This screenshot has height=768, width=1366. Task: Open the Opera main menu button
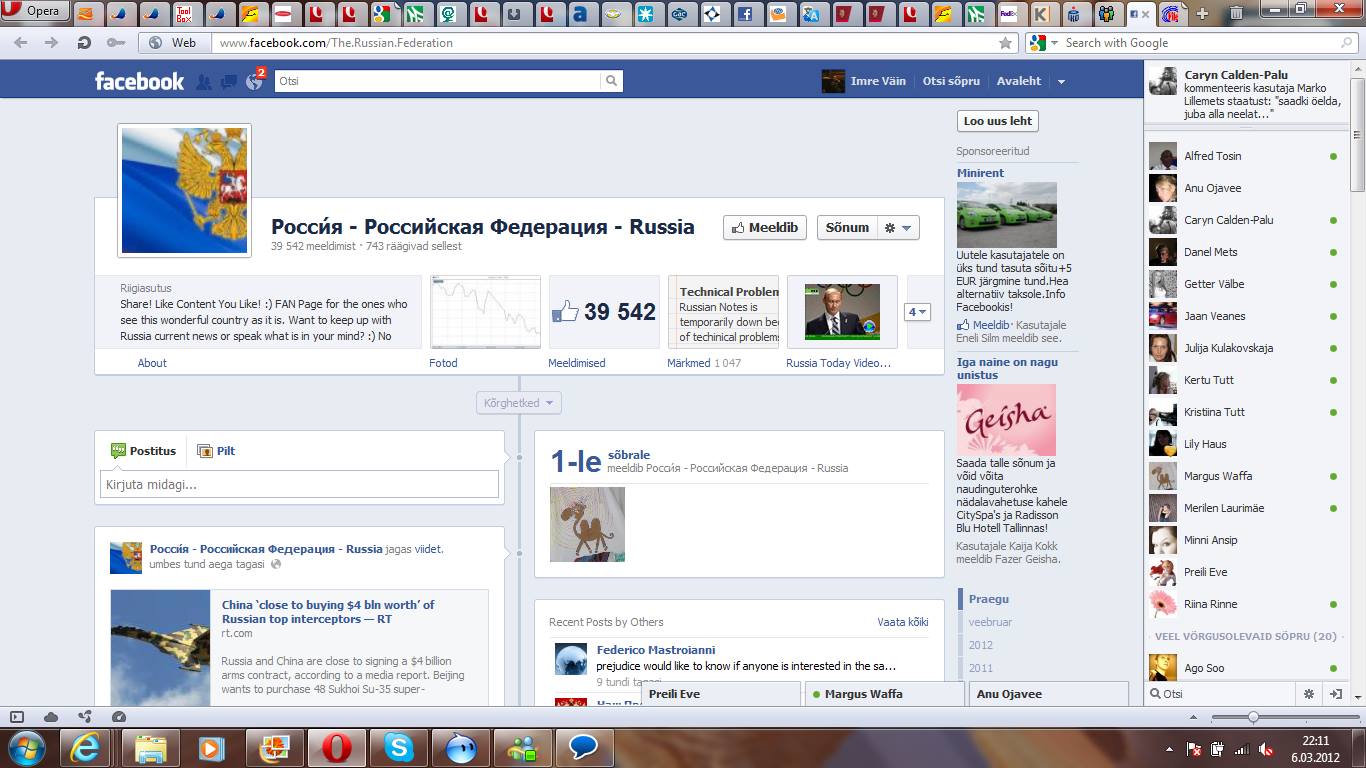[x=33, y=12]
